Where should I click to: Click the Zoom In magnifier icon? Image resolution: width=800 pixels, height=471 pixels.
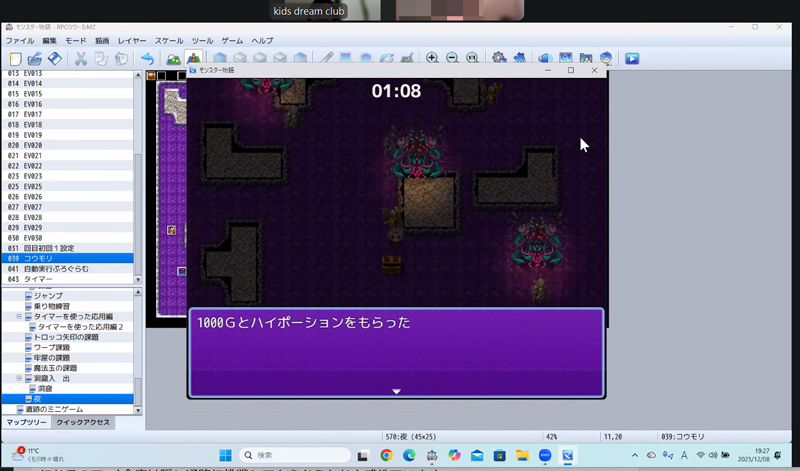coord(432,58)
